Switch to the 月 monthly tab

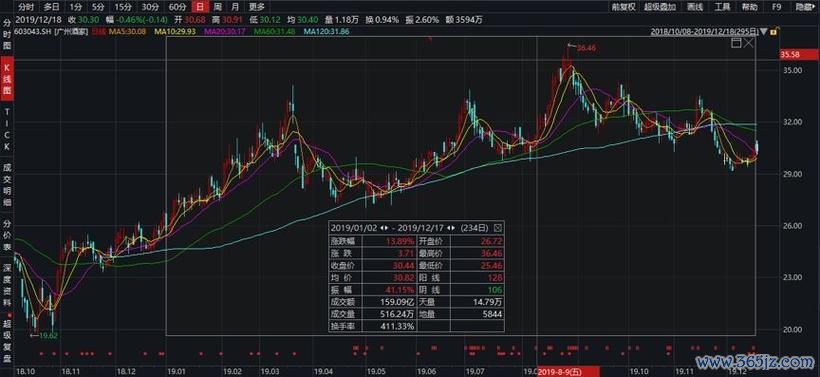coord(235,7)
